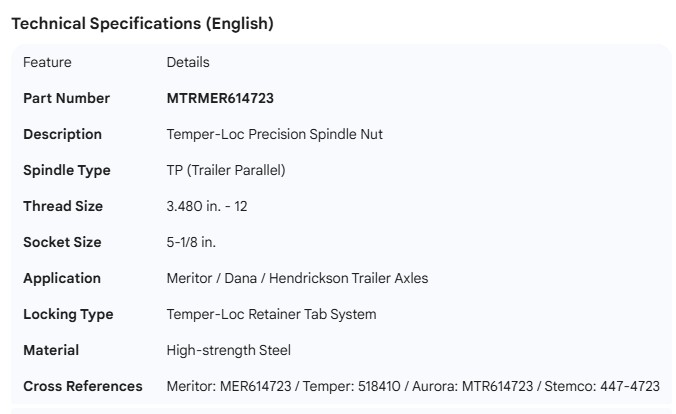Click the High-strength Steel value
This screenshot has width=676, height=414.
click(229, 350)
